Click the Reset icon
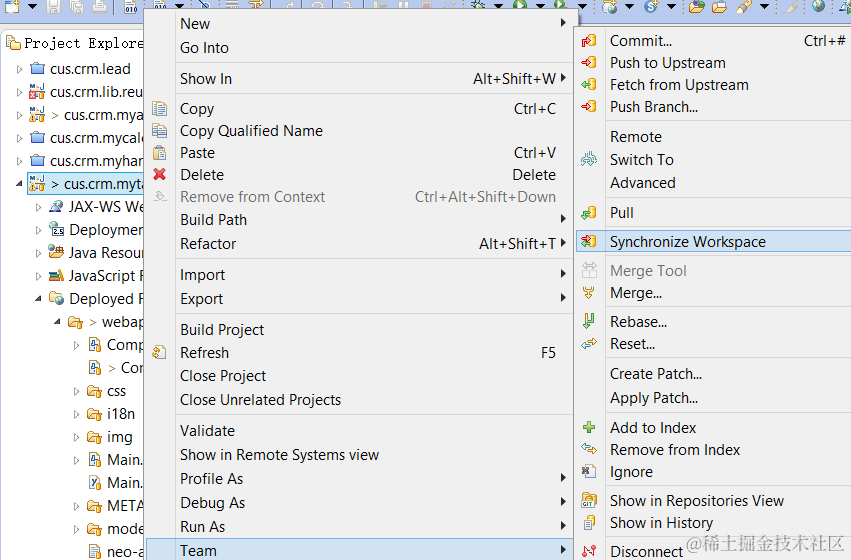This screenshot has width=851, height=560. click(x=589, y=343)
